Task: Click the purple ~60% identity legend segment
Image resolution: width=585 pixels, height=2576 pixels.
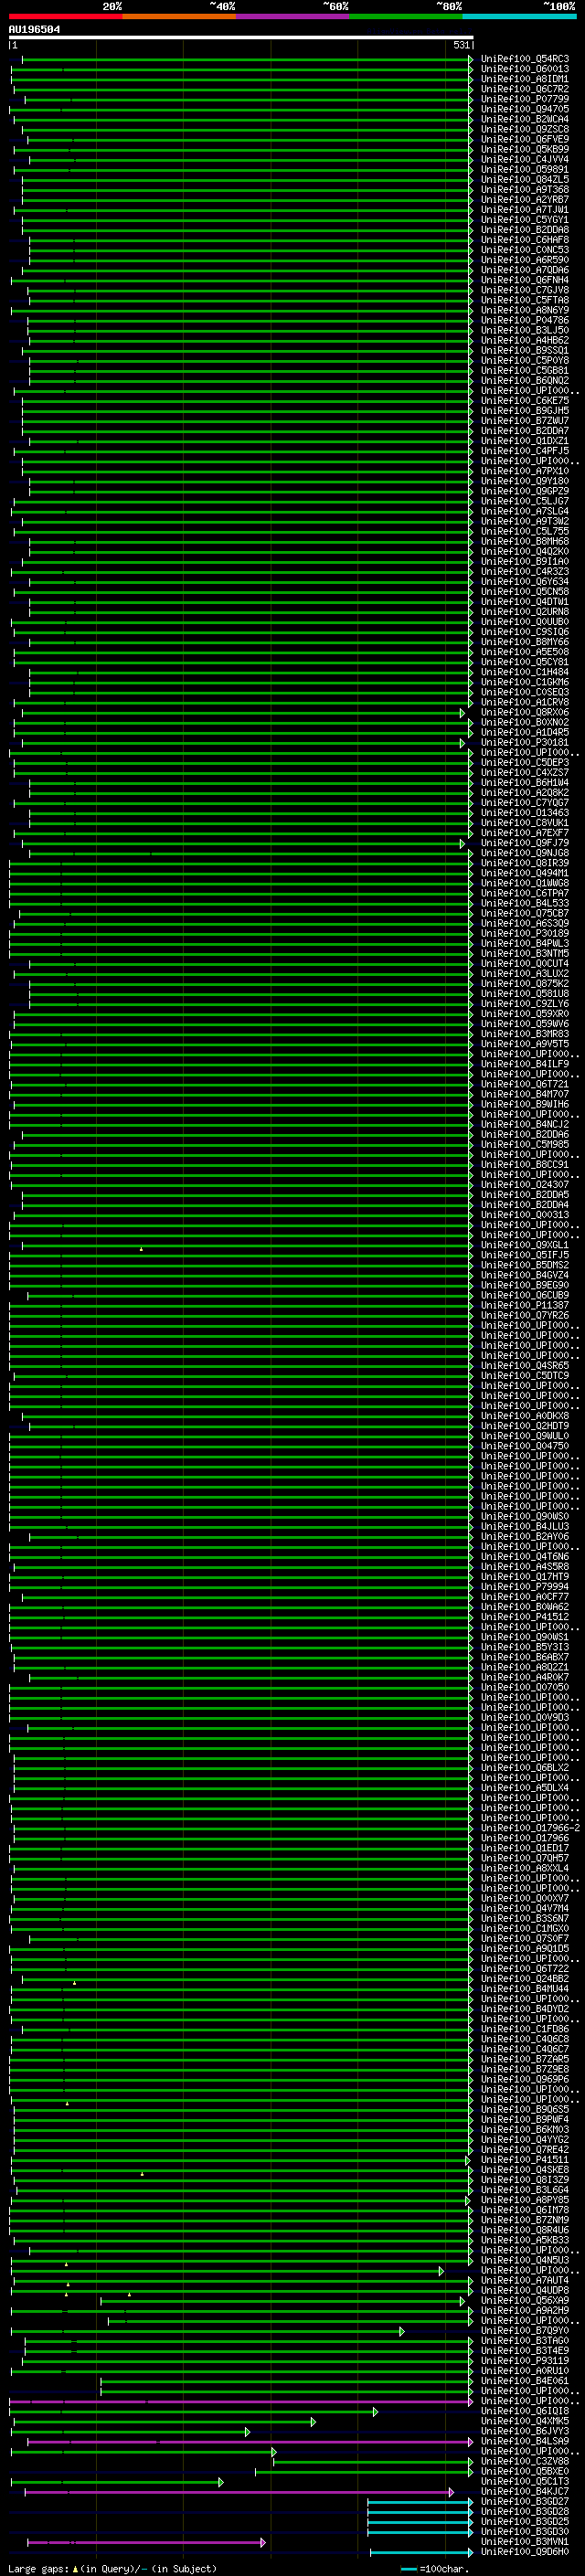Action: click(293, 16)
